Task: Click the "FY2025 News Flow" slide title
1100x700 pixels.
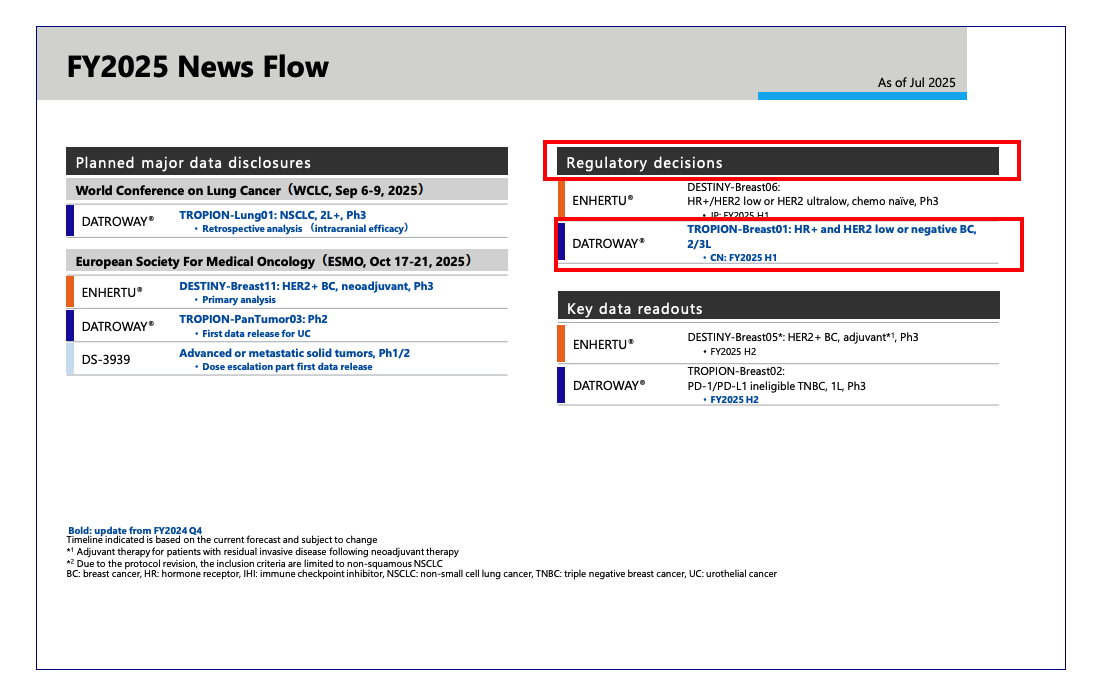Action: click(x=198, y=67)
